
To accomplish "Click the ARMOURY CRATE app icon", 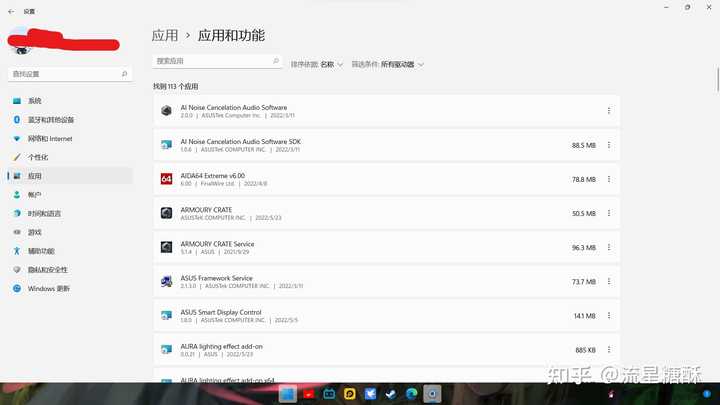I will [x=166, y=213].
